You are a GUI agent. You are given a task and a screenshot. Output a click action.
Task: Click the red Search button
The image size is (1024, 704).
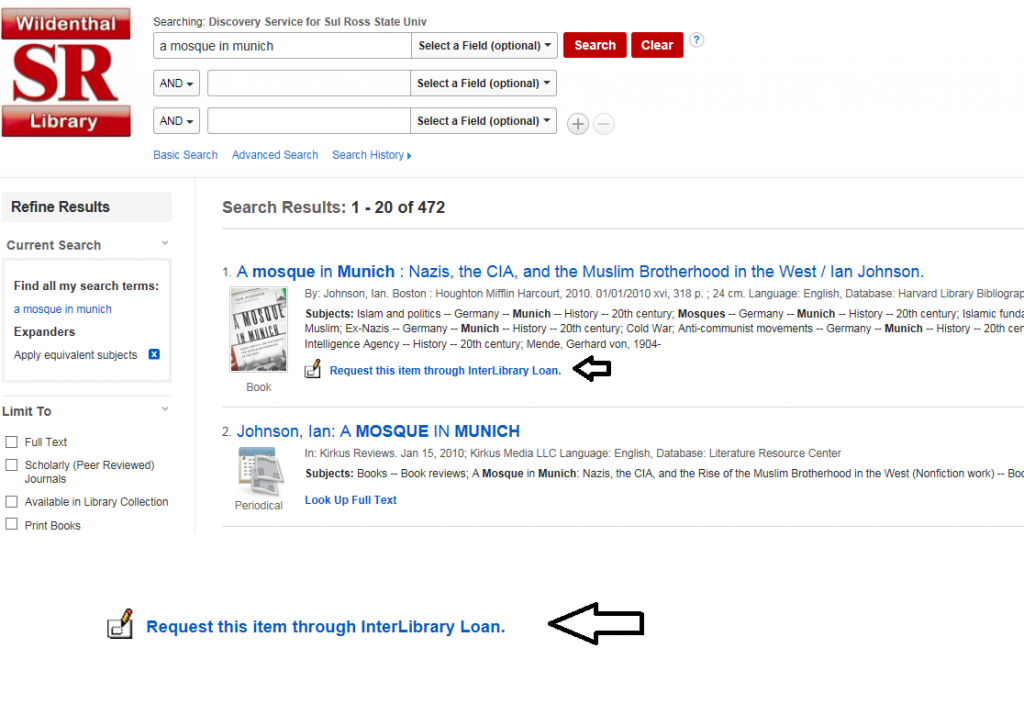[x=595, y=45]
